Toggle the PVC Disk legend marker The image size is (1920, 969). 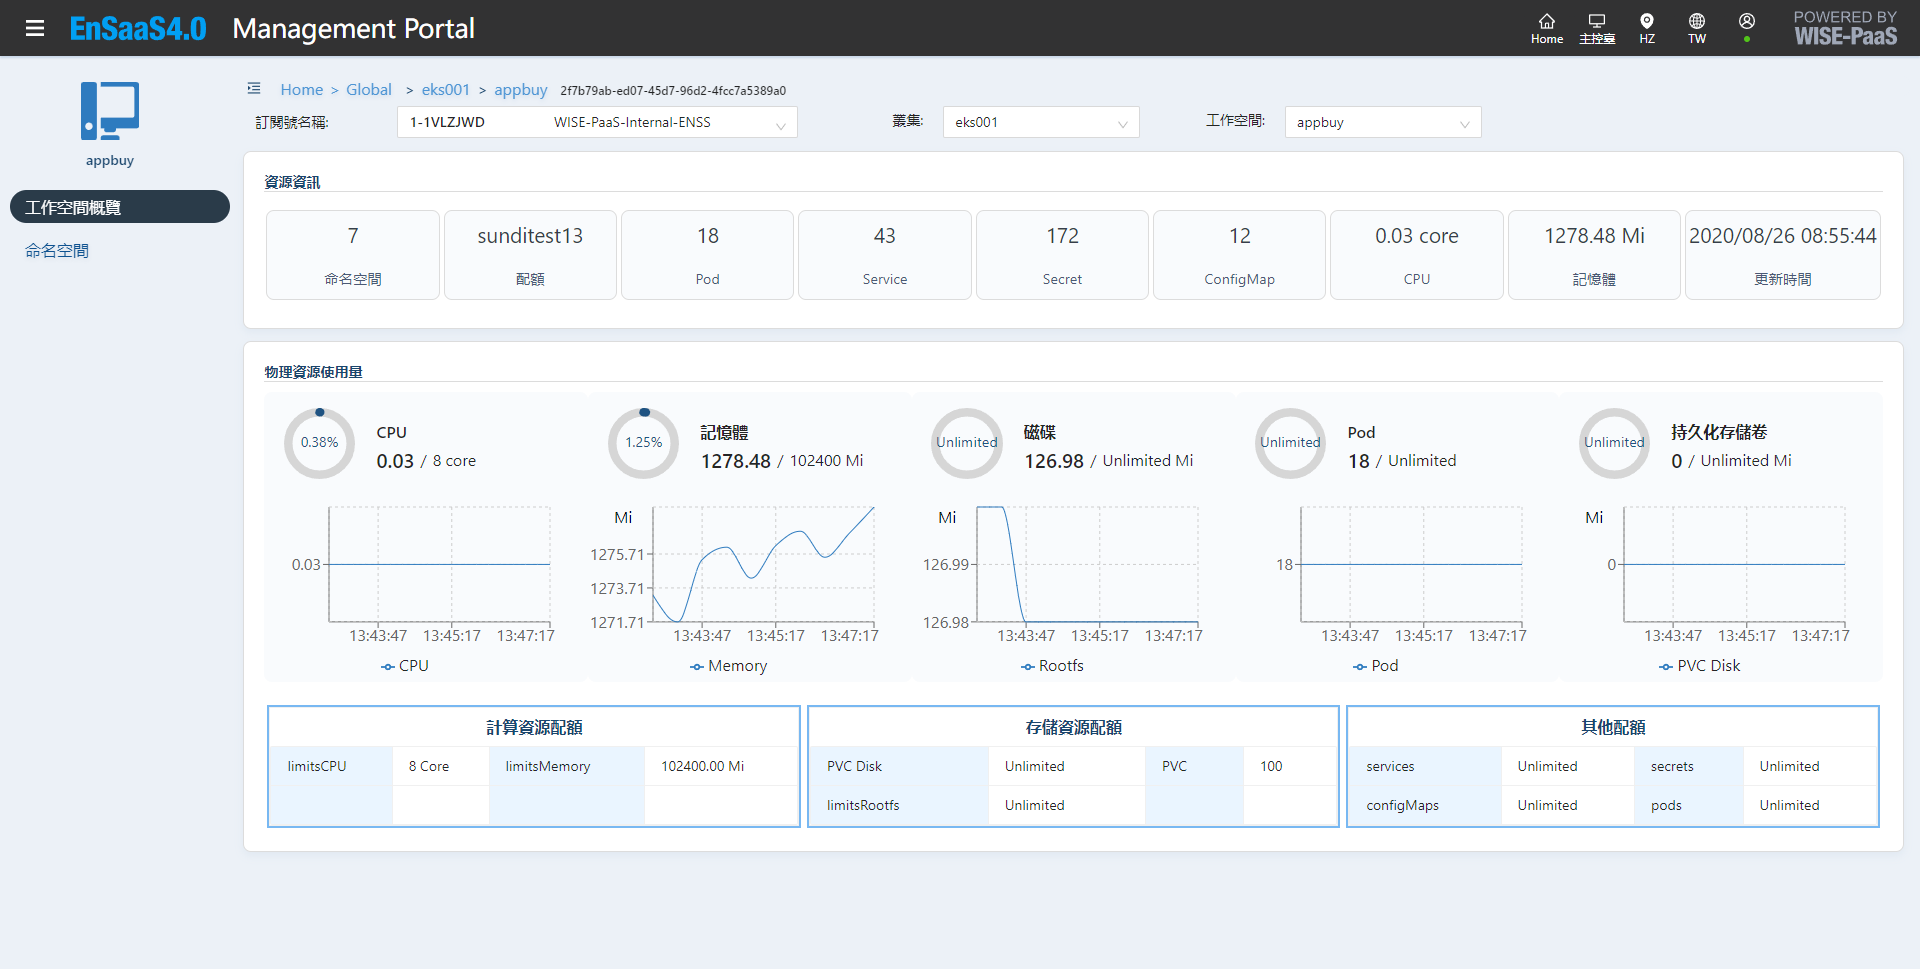click(x=1666, y=666)
